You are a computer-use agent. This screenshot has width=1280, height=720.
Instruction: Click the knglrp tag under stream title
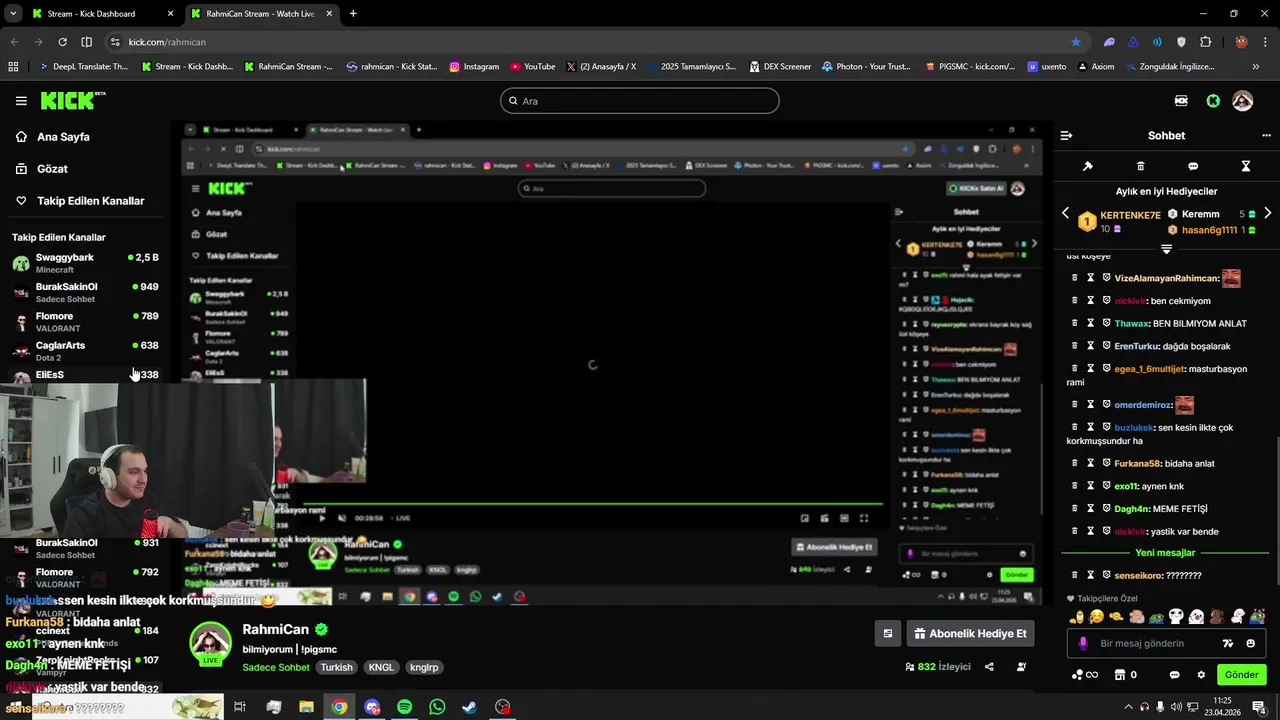click(x=424, y=667)
